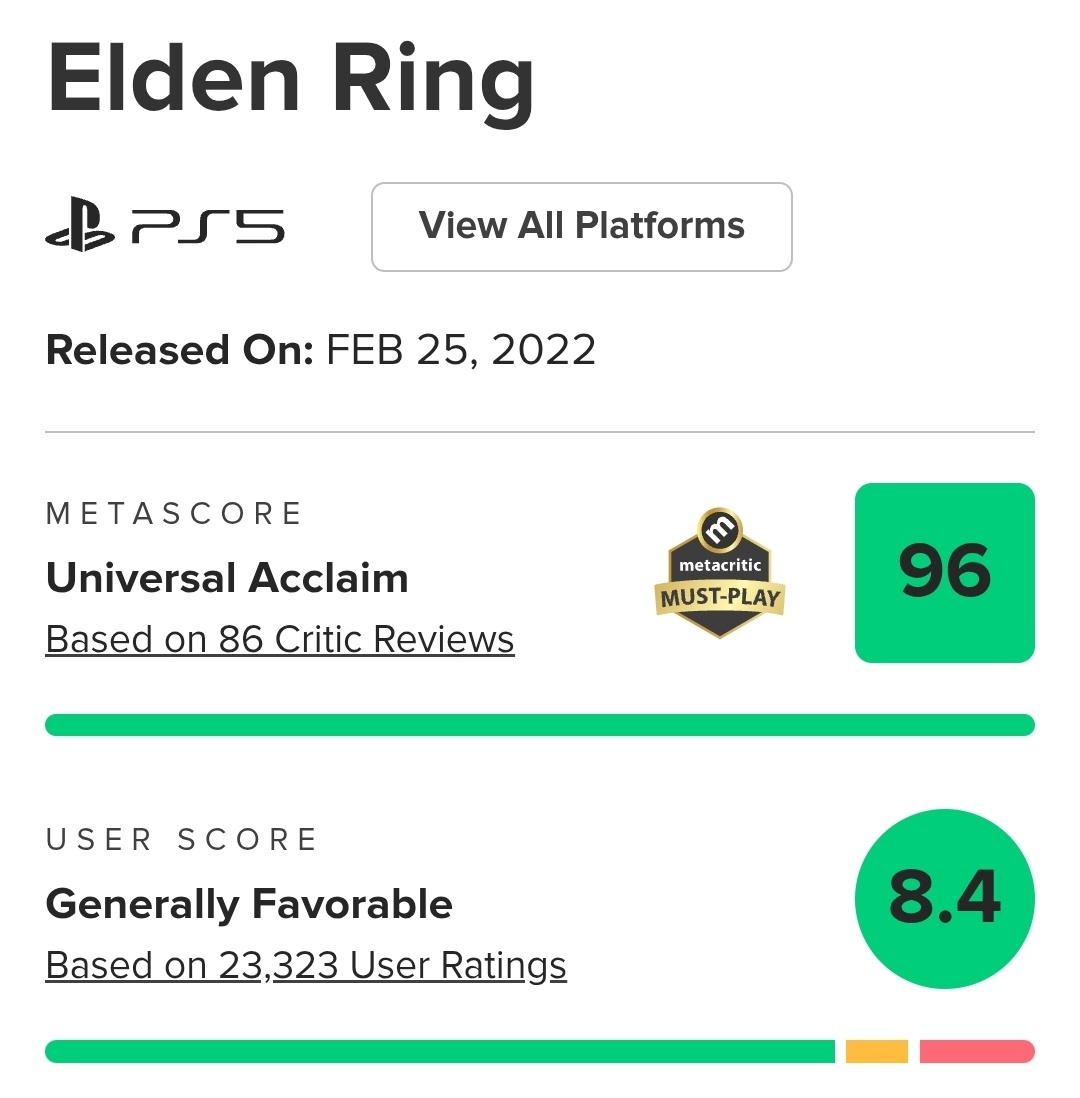This screenshot has height=1098, width=1080.
Task: Click the divider line below release date
Action: pyautogui.click(x=540, y=432)
